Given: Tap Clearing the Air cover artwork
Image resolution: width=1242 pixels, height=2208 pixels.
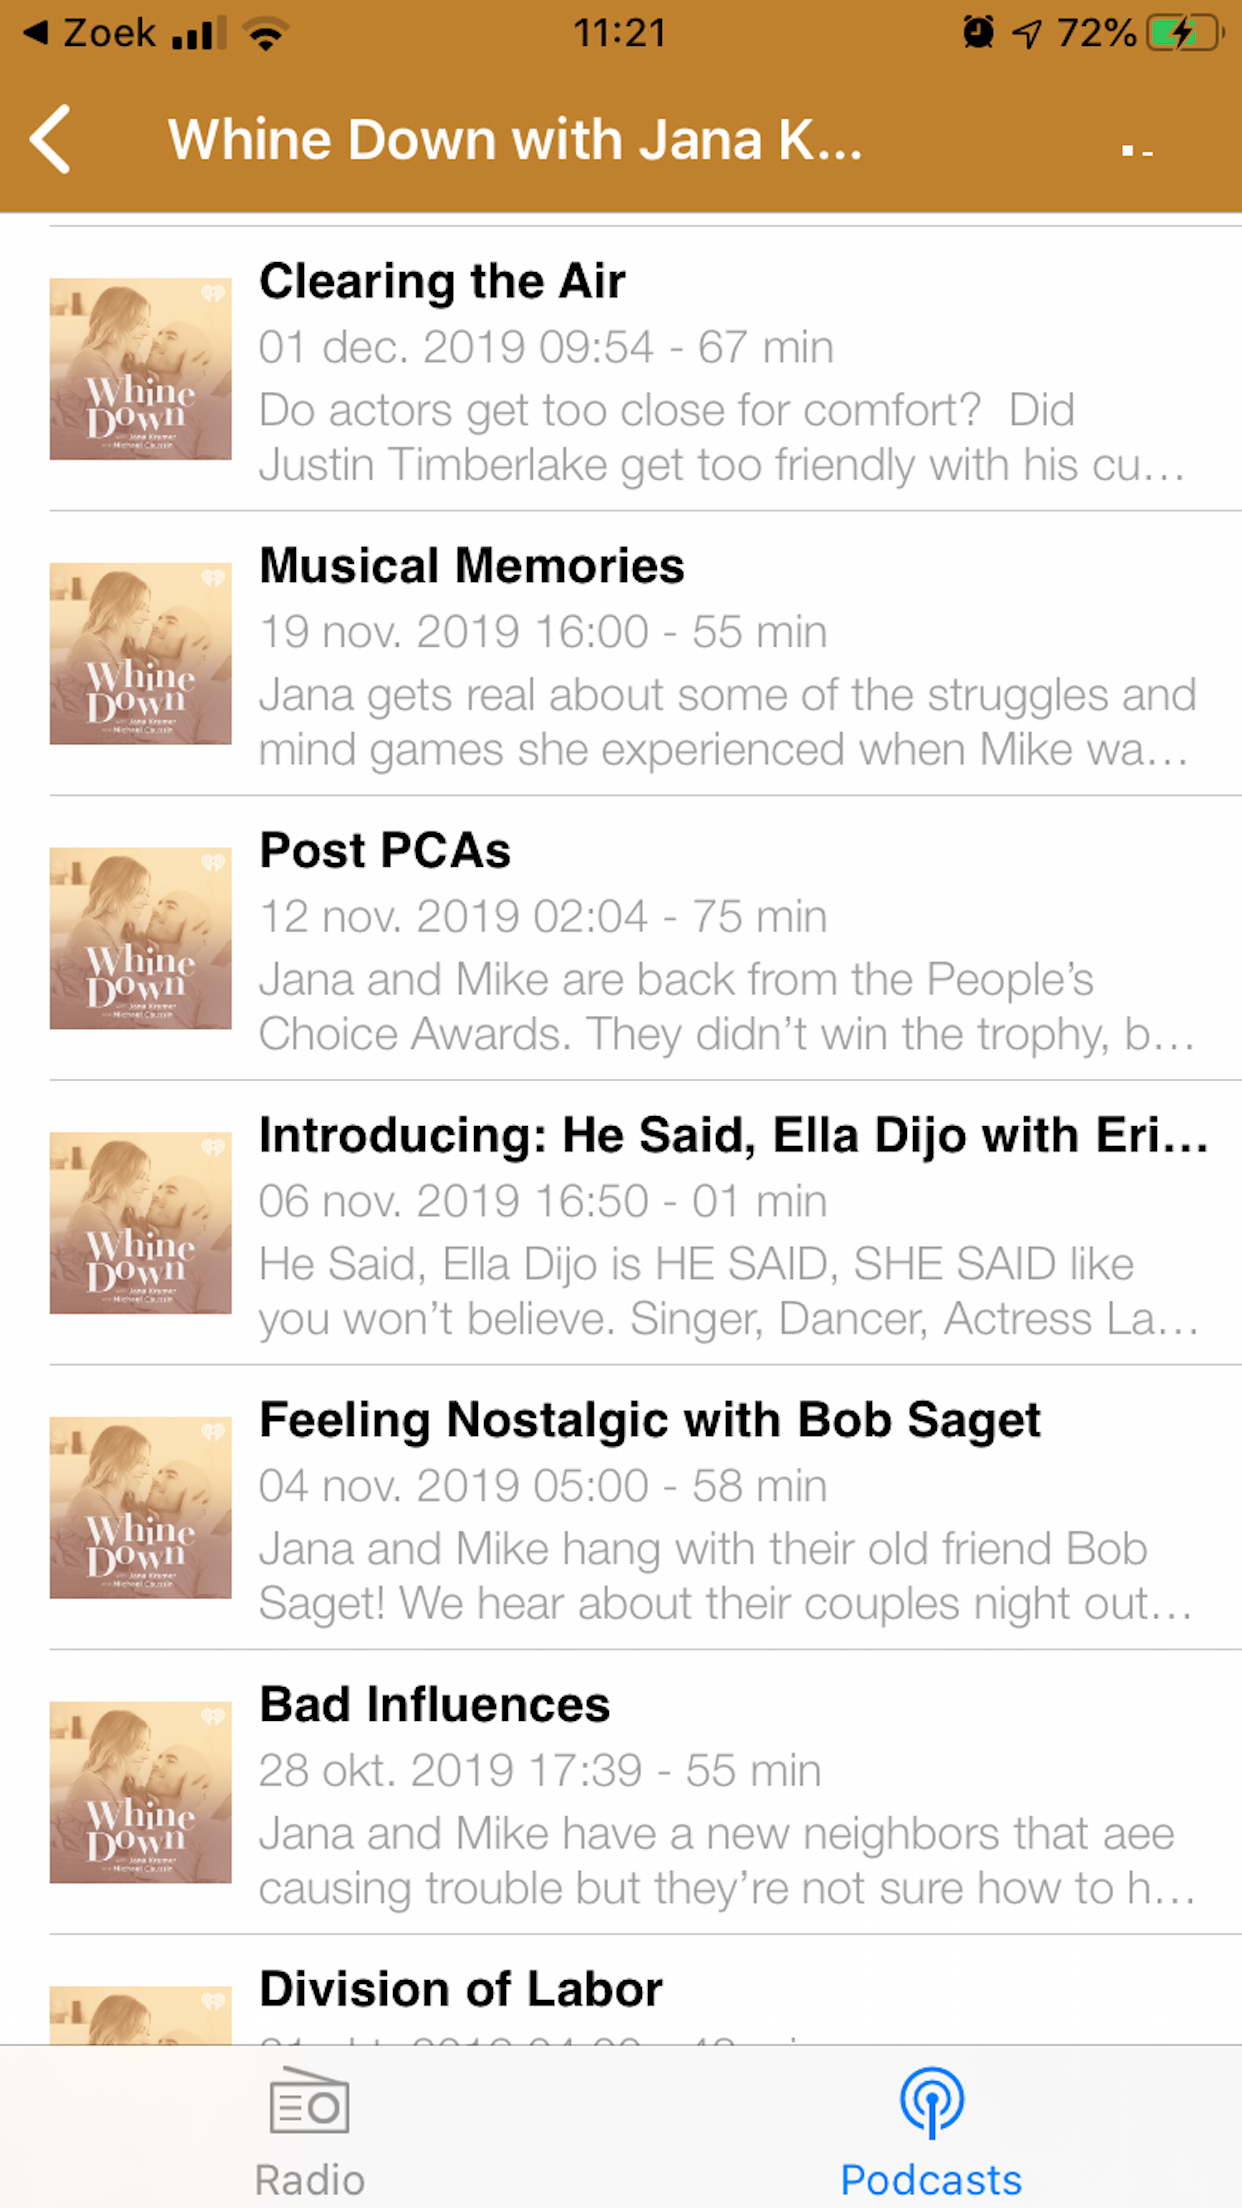Looking at the screenshot, I should click(141, 369).
